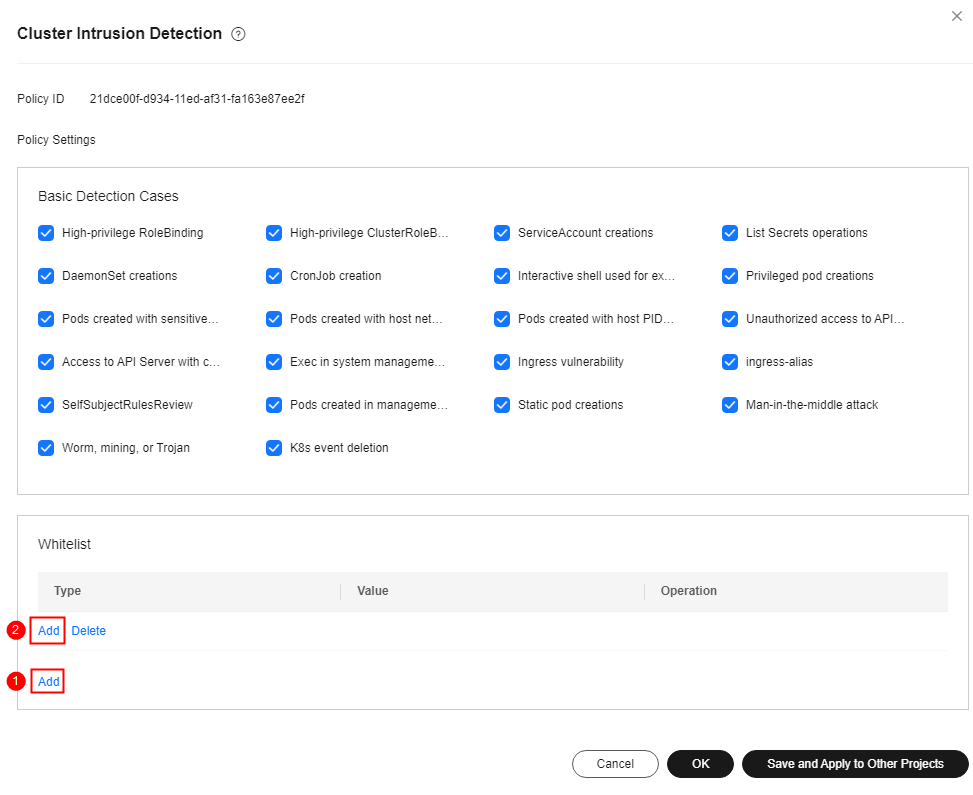The width and height of the screenshot is (973, 795).
Task: Disable Static pod creations detection
Action: [x=502, y=405]
